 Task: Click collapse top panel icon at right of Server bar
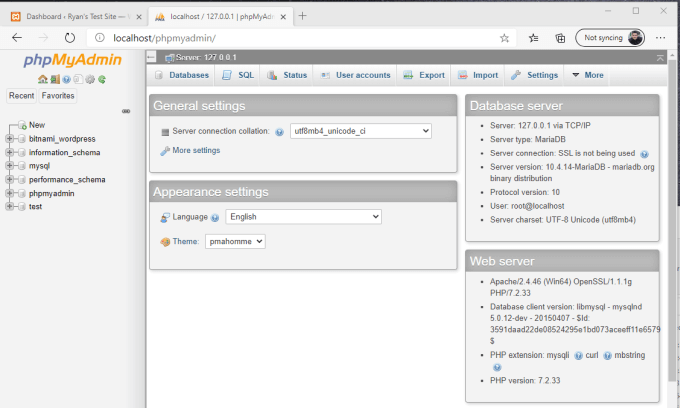coord(660,58)
